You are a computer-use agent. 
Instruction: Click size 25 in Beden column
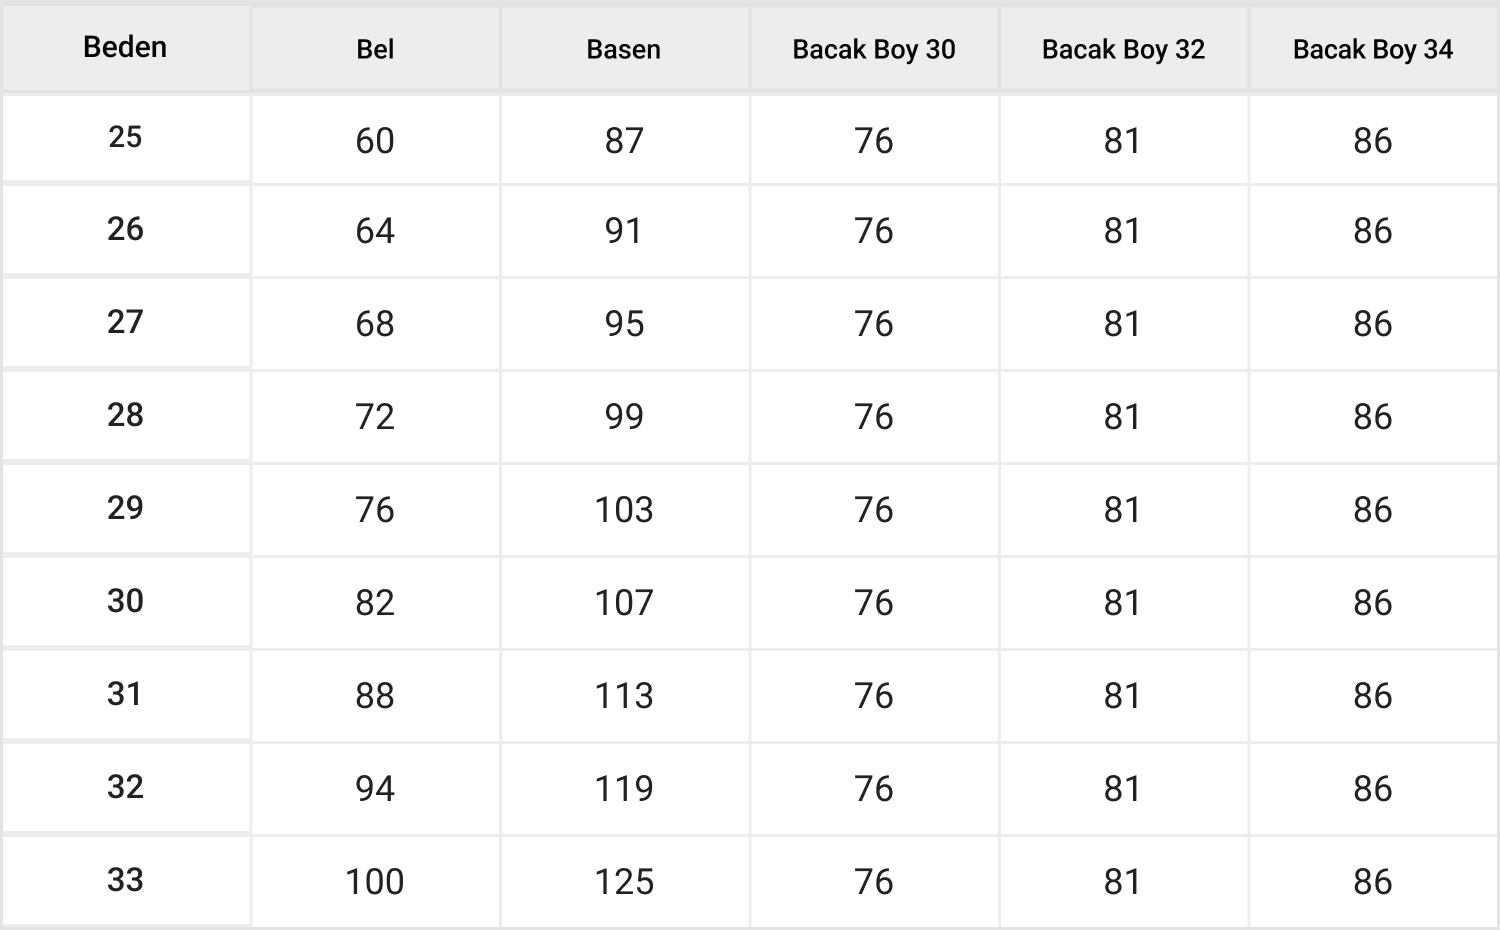[x=125, y=137]
